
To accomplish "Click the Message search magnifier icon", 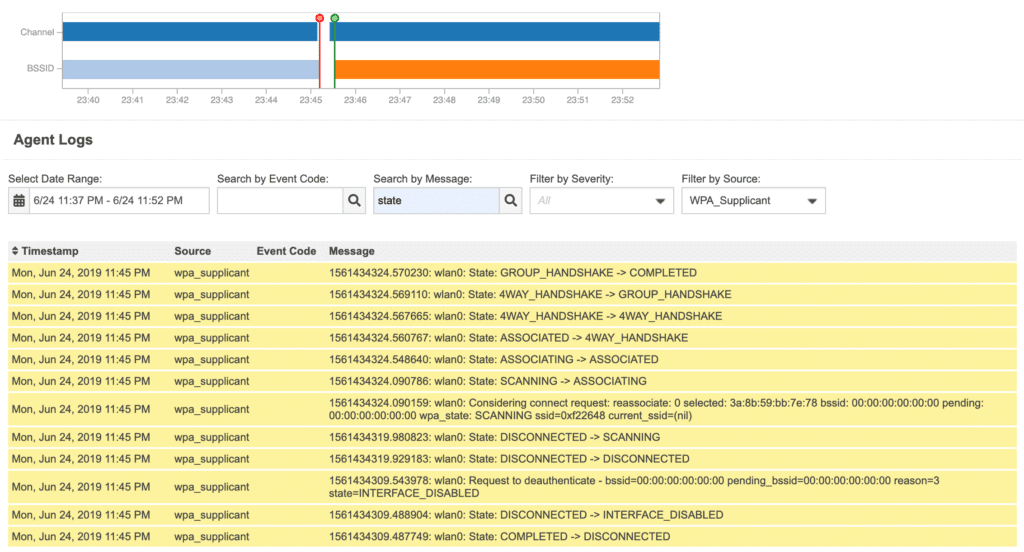I will 510,201.
